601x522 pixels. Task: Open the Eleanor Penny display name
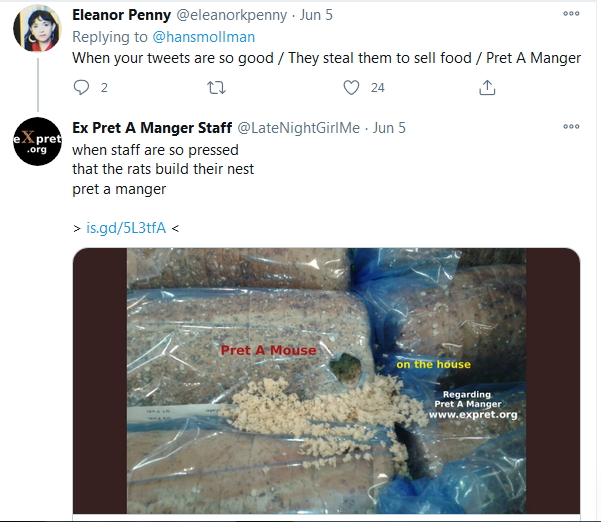[x=121, y=16]
